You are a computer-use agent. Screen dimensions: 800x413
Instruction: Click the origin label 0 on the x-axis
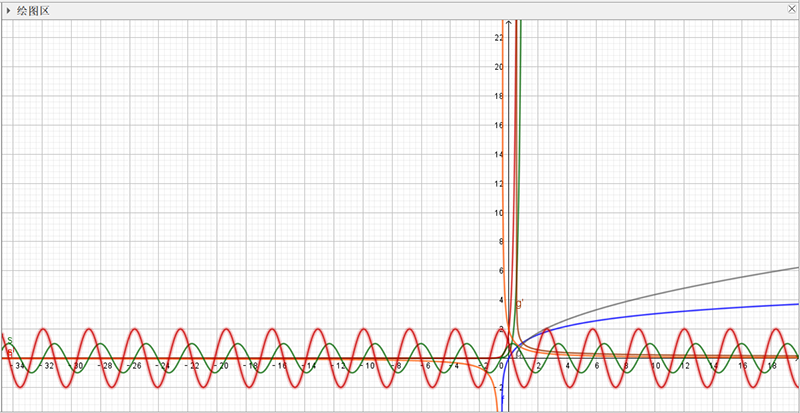click(x=502, y=366)
